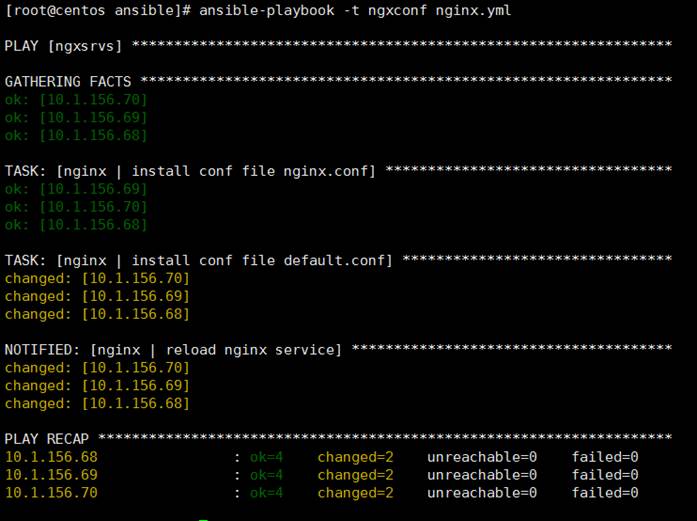Click 'ok=4' in the 10.1.156.70 recap row
The width and height of the screenshot is (697, 521).
(x=266, y=493)
